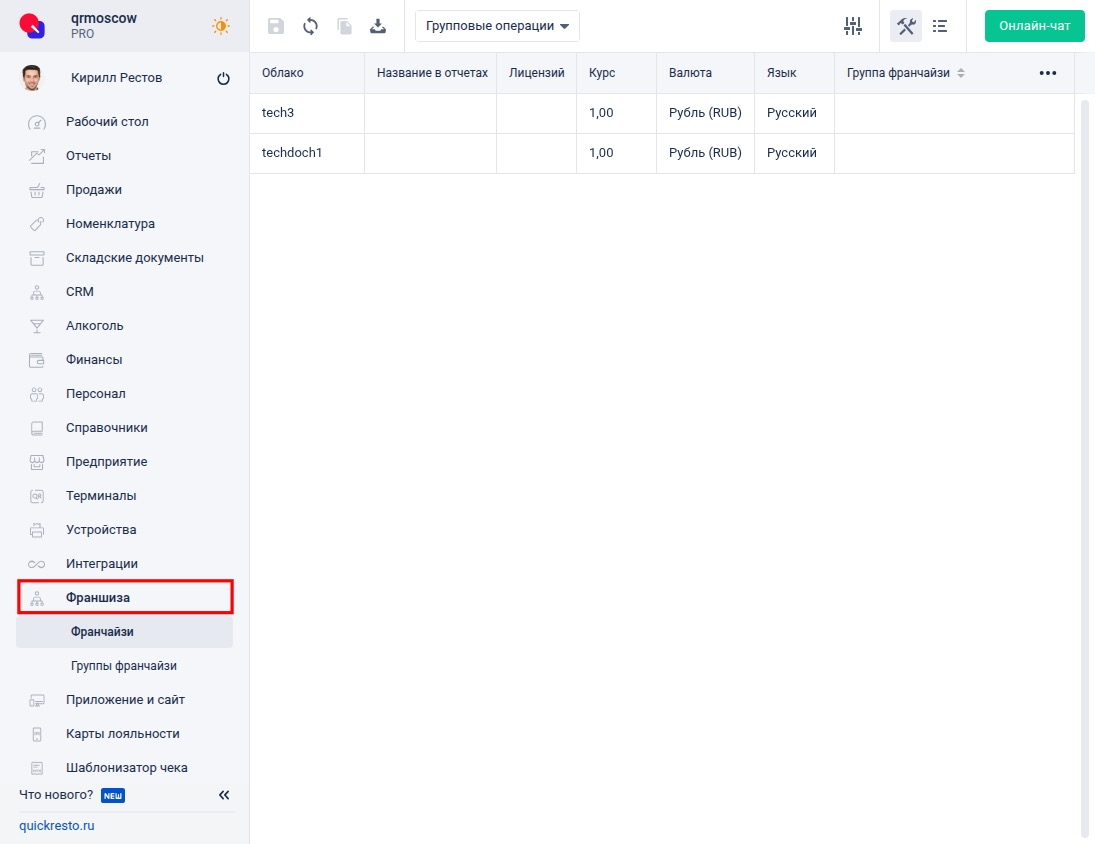This screenshot has width=1095, height=844.
Task: Click the power logout icon
Action: pyautogui.click(x=223, y=78)
